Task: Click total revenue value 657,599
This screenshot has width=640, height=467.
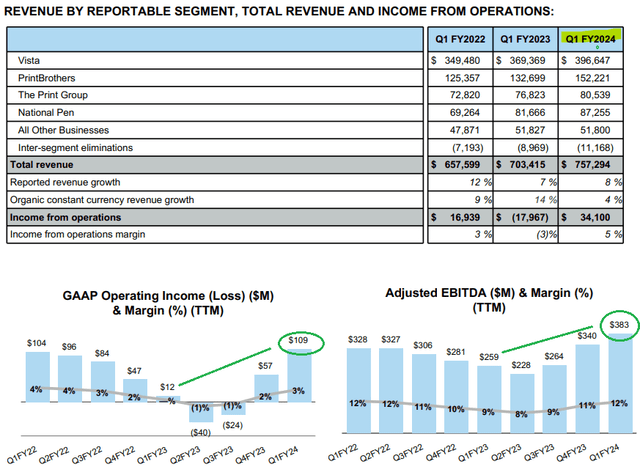Action: tap(462, 165)
